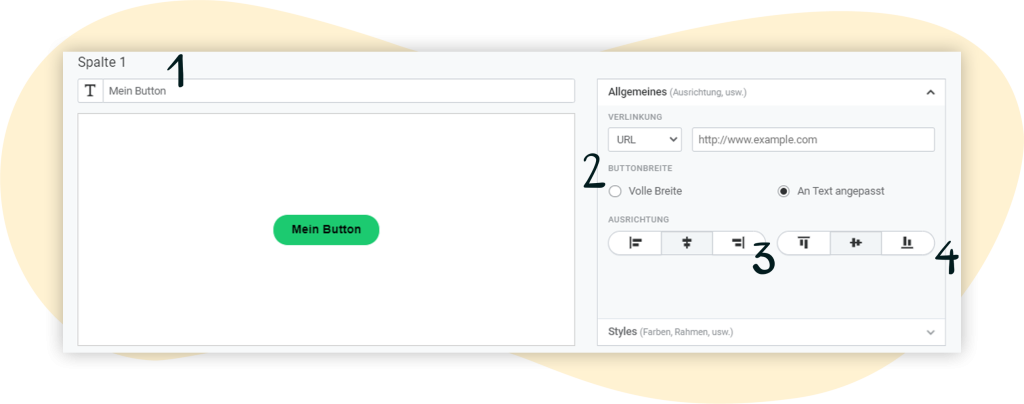Align button to the left horizontally
The width and height of the screenshot is (1024, 404).
point(635,243)
